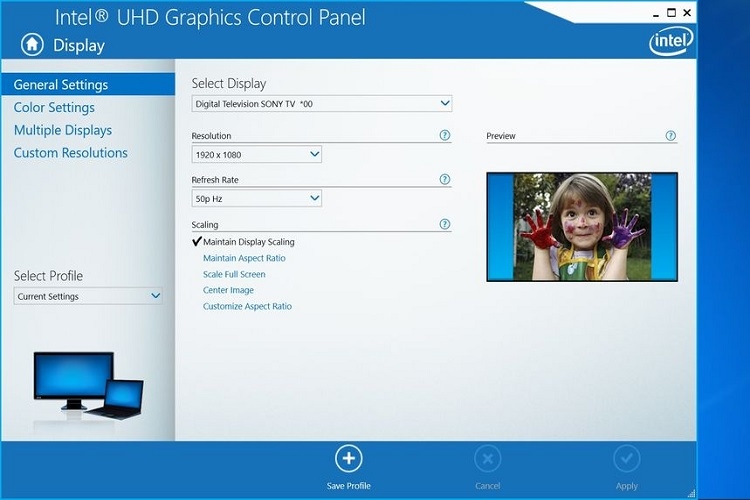Open the Resolution 1920 x 1080 dropdown
This screenshot has width=750, height=500.
[x=257, y=155]
